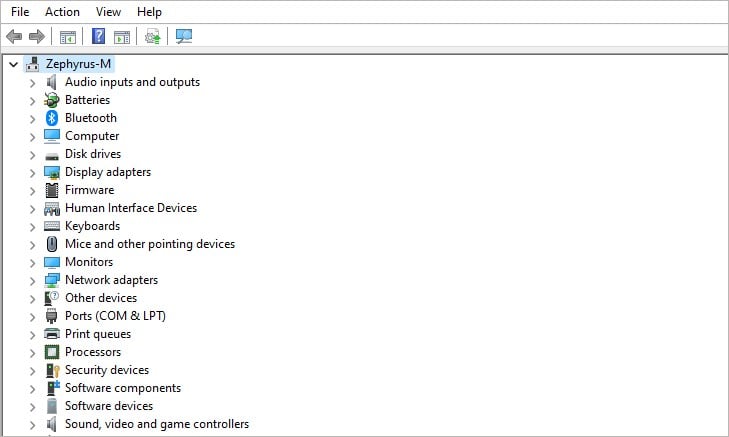Expand the Processors category
Viewport: 729px width, 437px height.
(32, 353)
